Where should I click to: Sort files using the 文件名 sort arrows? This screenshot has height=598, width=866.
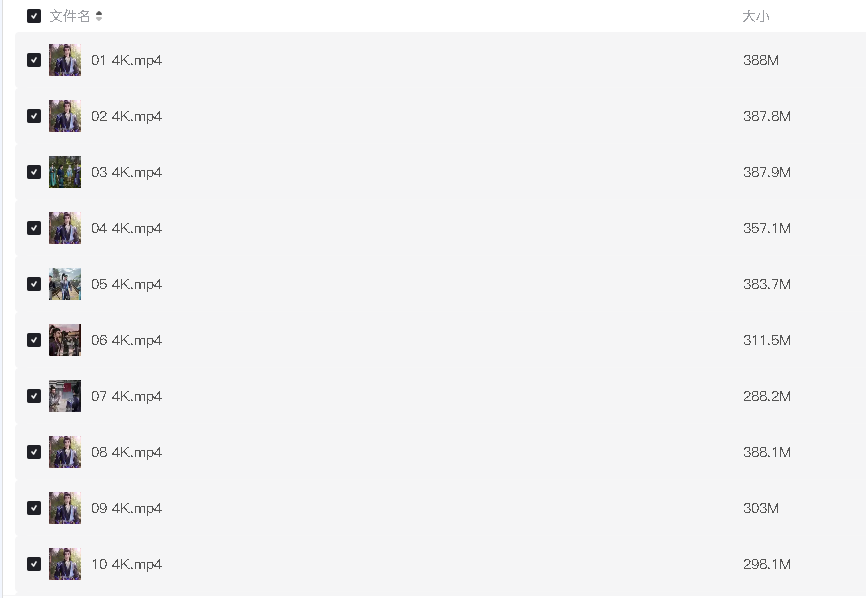99,16
